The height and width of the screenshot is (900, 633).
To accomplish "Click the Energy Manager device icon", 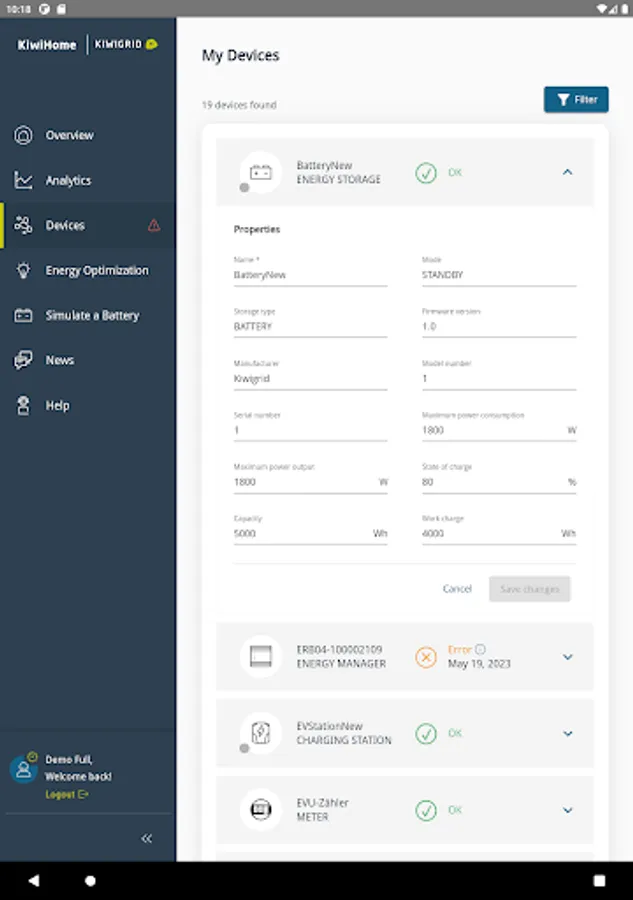I will tap(261, 657).
